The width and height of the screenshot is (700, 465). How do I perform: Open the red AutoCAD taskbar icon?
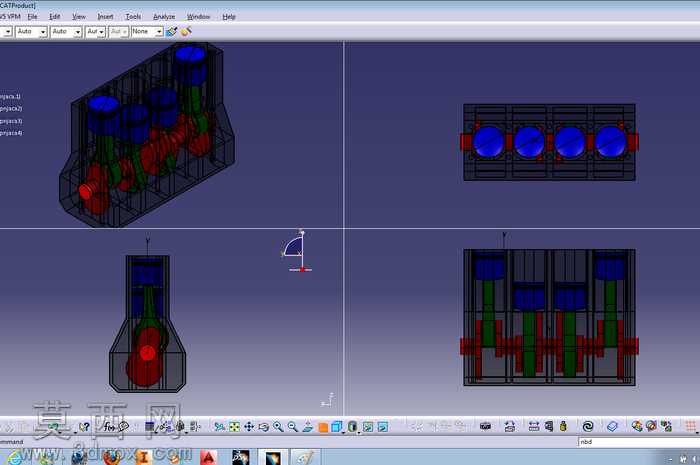click(208, 457)
